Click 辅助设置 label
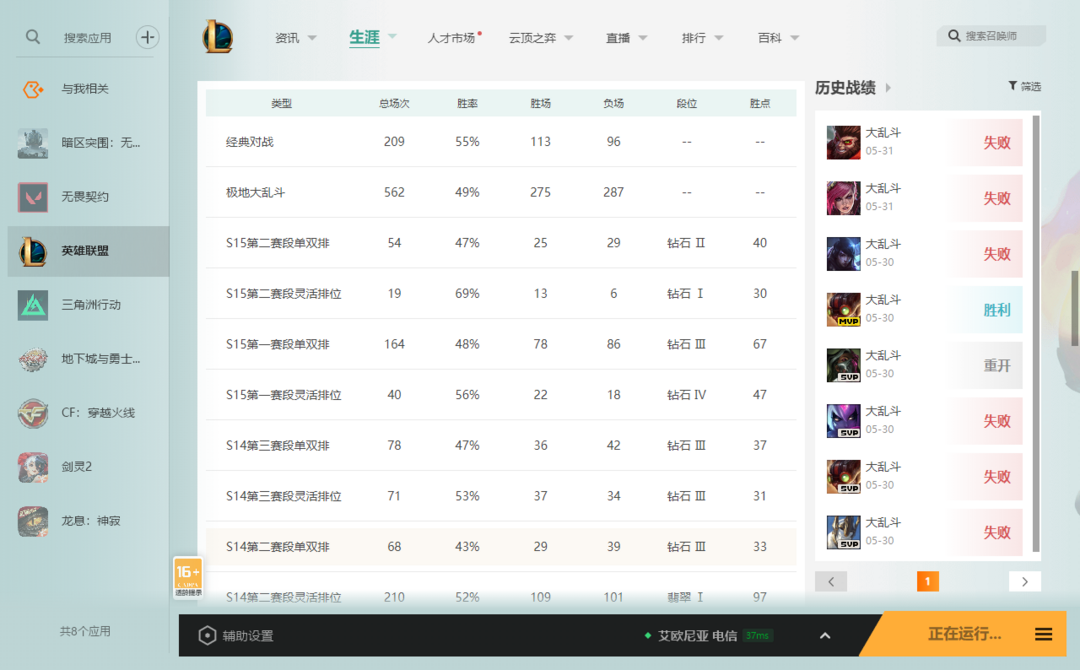The image size is (1080, 670). (248, 636)
